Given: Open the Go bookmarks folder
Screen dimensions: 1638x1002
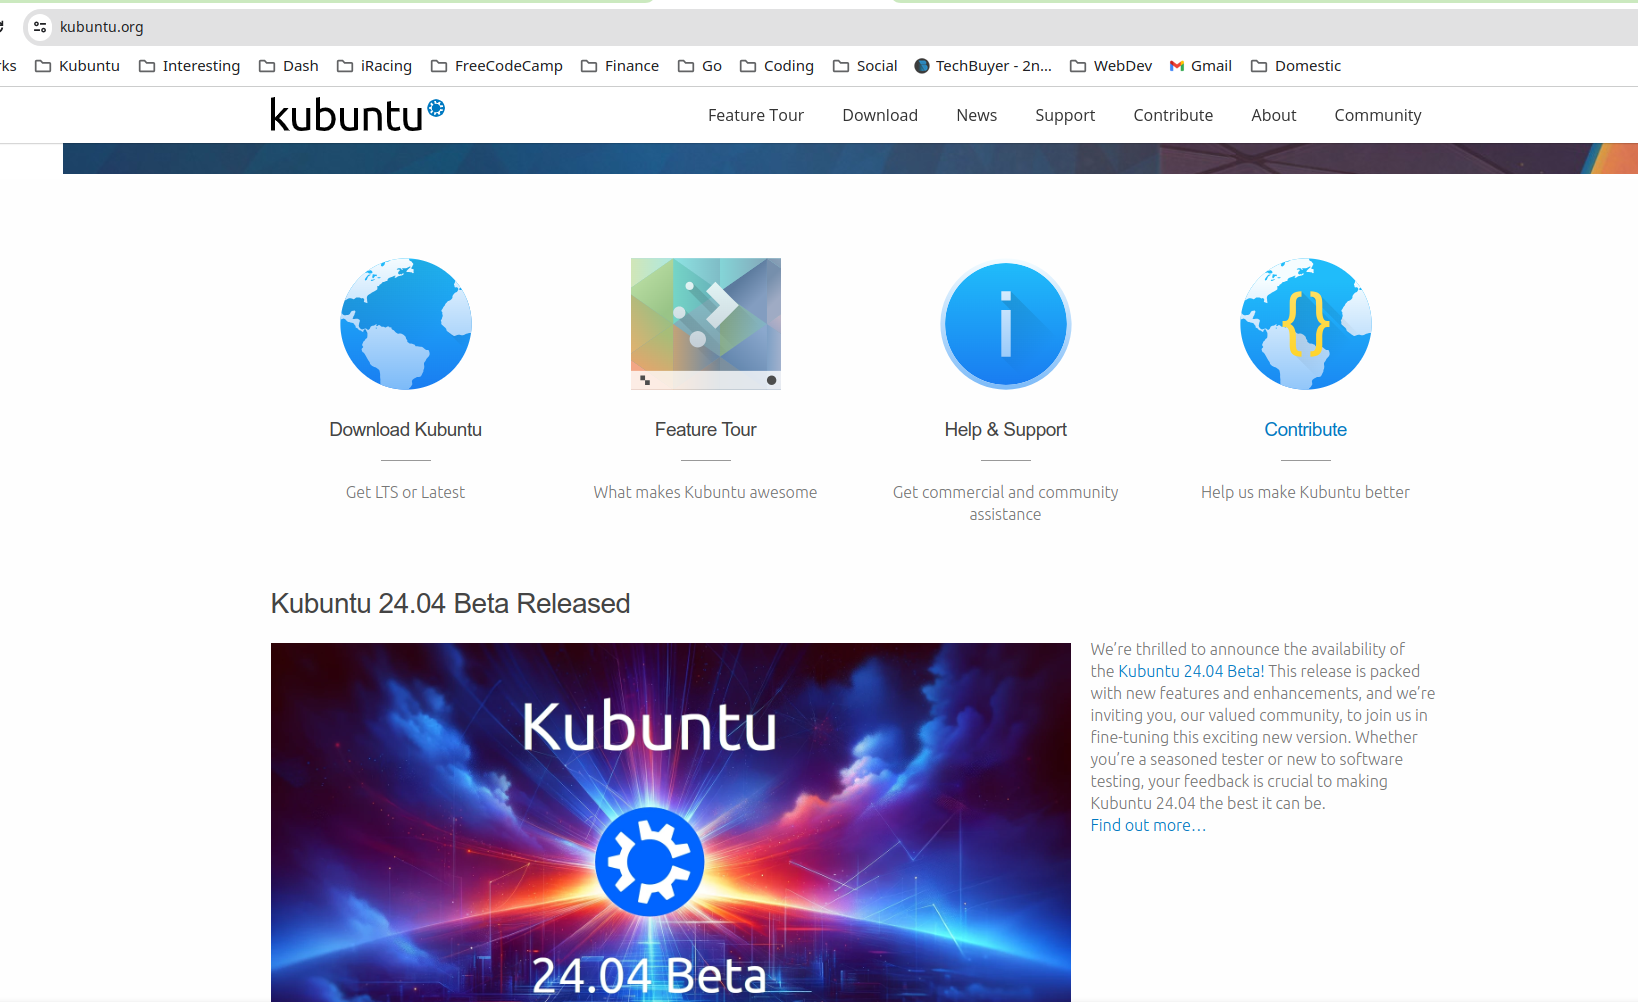Looking at the screenshot, I should click(x=700, y=66).
